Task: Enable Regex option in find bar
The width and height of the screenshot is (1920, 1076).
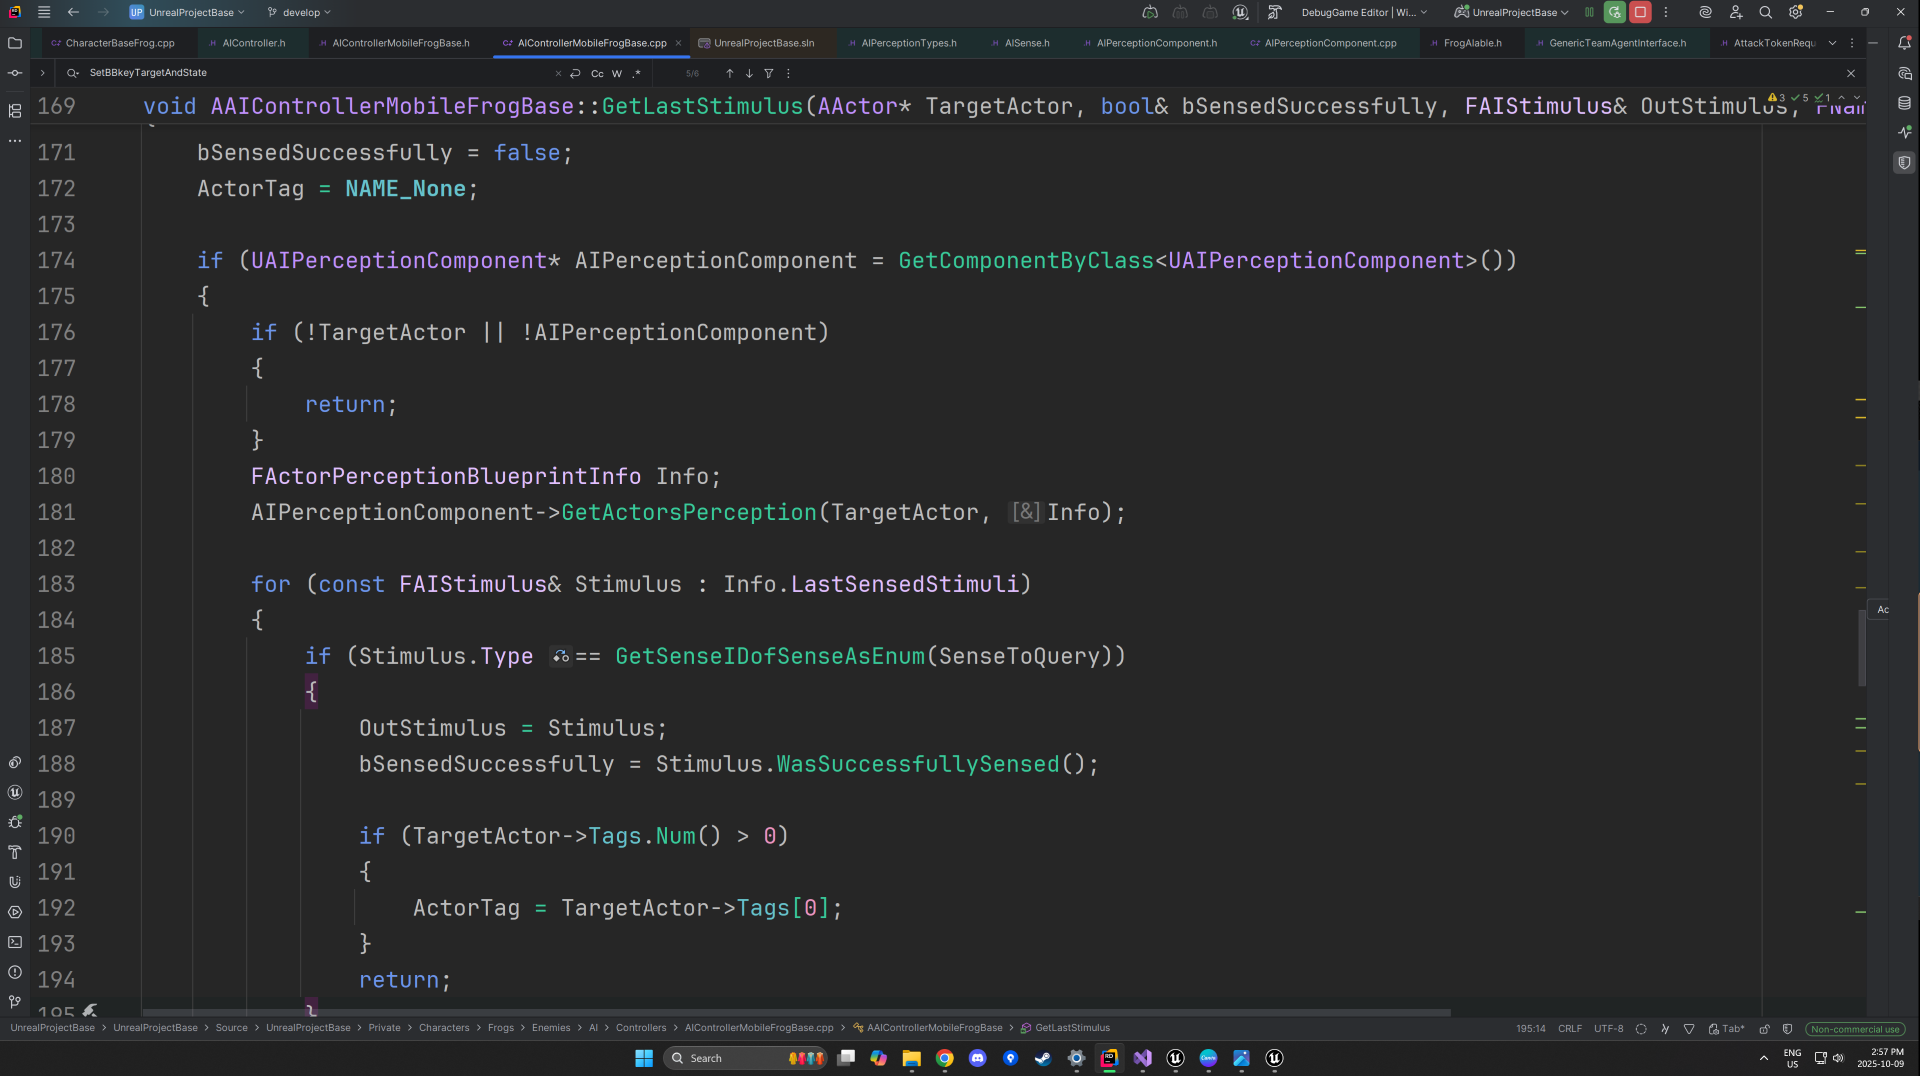Action: tap(636, 74)
